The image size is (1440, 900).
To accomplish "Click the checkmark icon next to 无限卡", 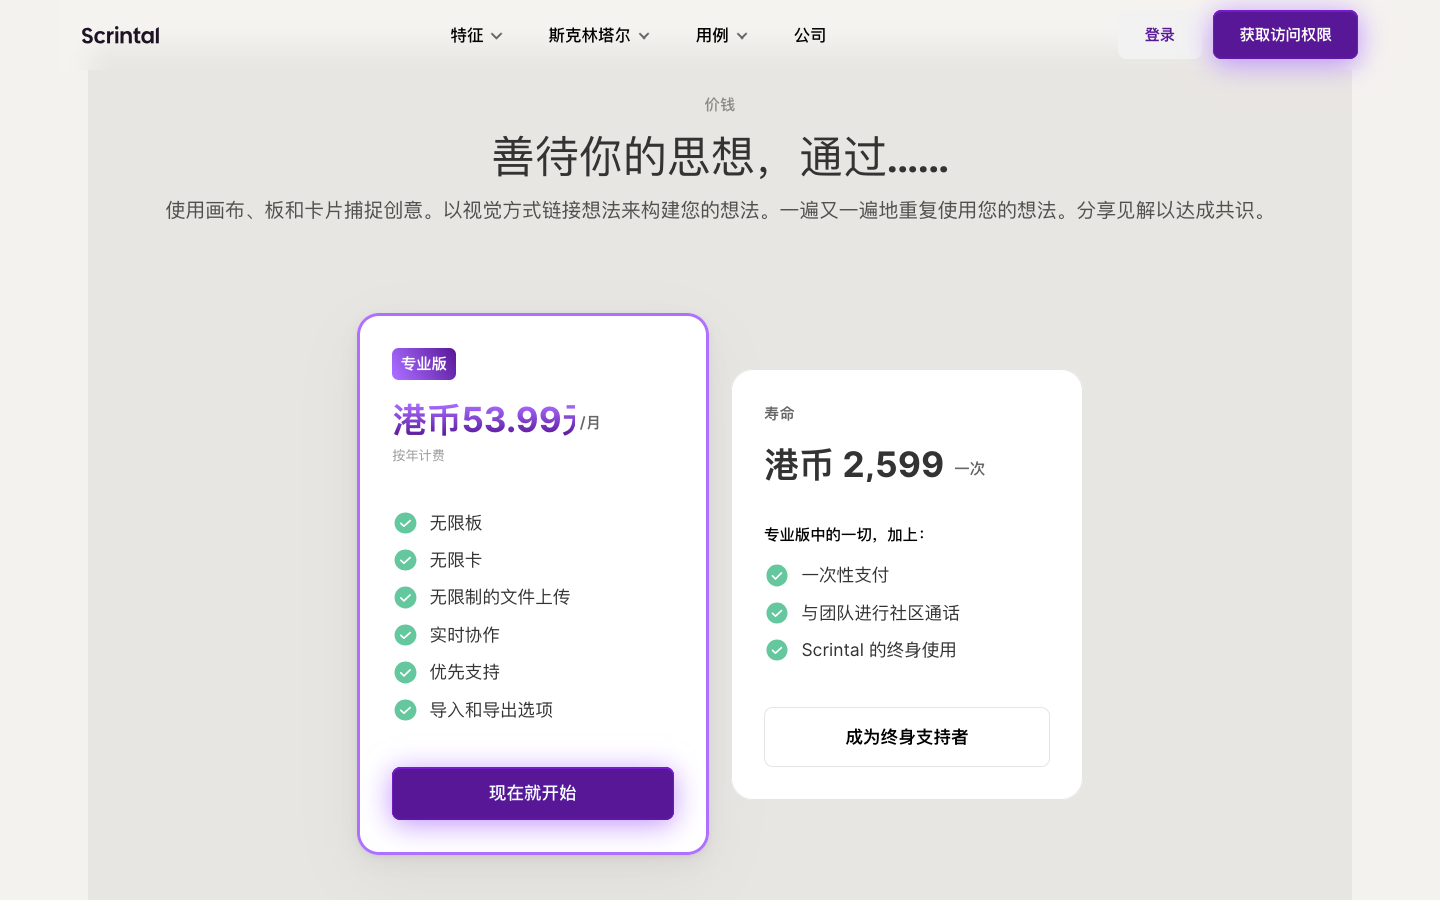I will [x=405, y=560].
